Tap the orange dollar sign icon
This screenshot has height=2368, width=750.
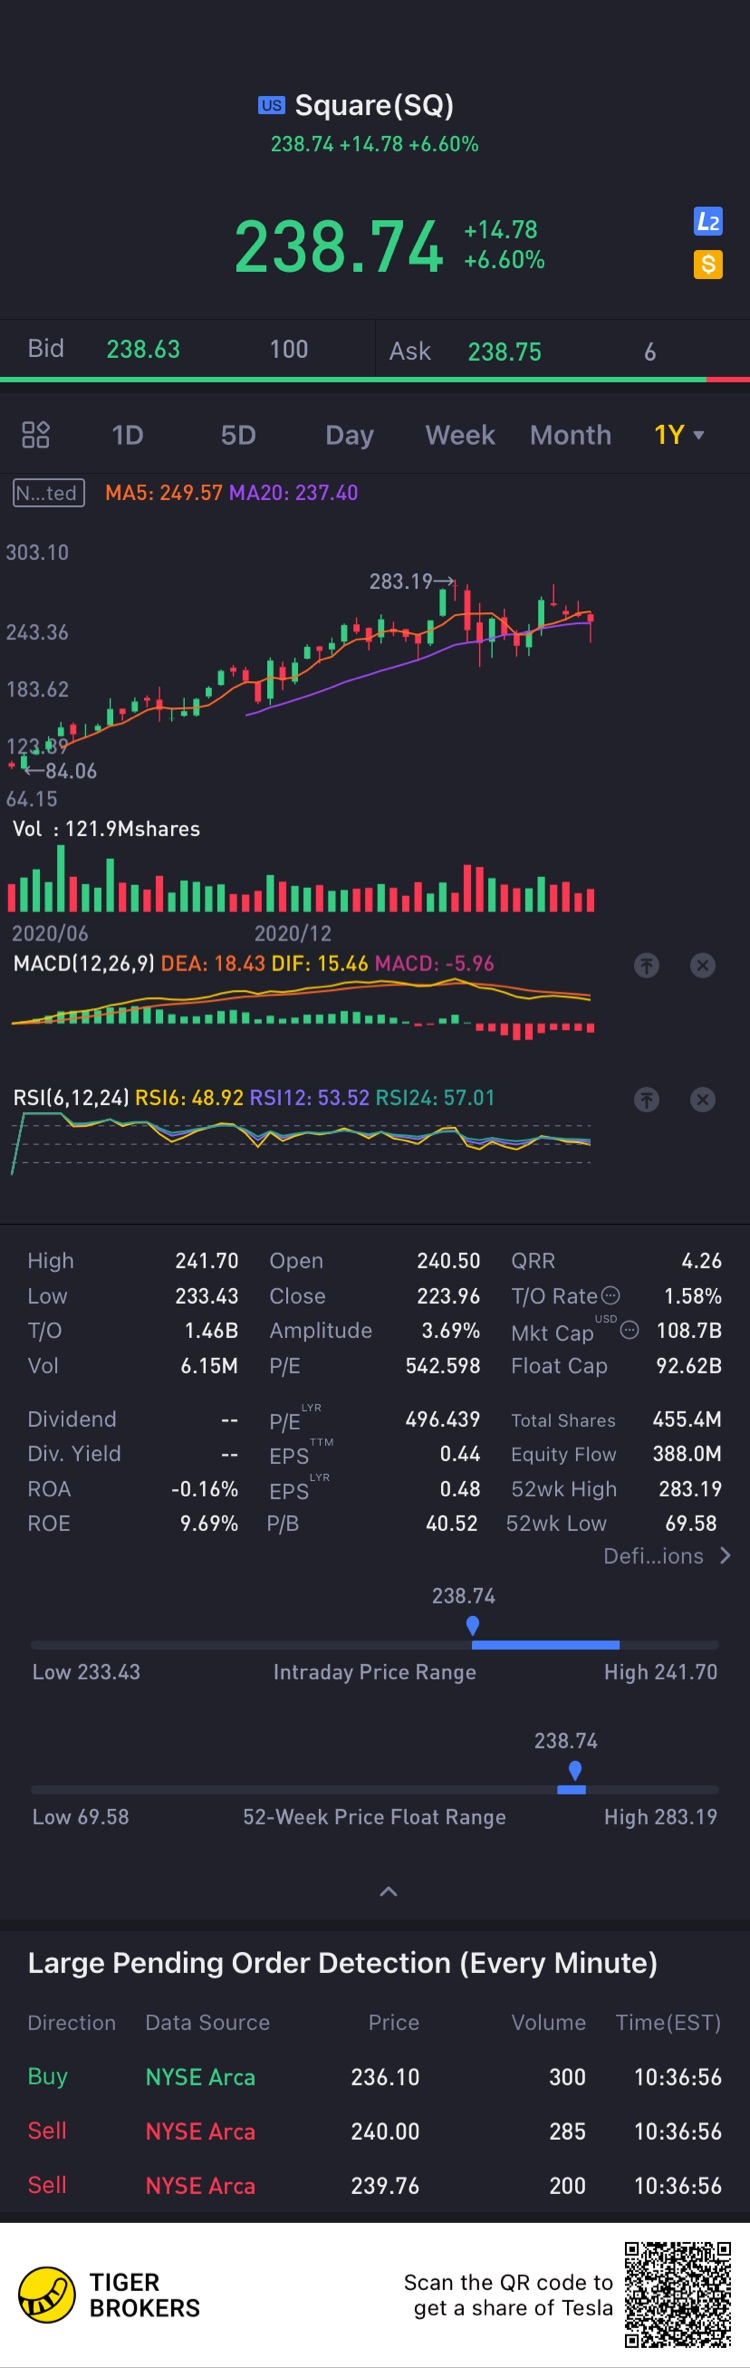click(708, 265)
